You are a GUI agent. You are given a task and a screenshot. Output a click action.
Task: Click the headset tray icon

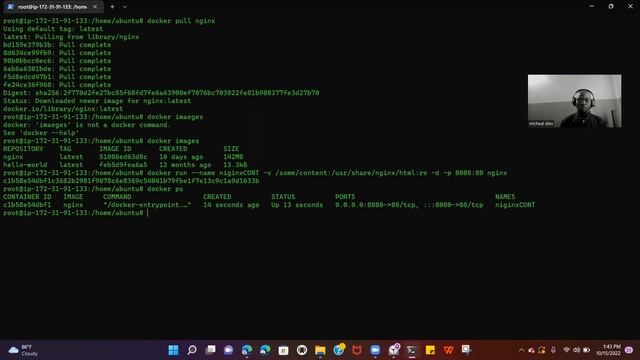click(542, 350)
